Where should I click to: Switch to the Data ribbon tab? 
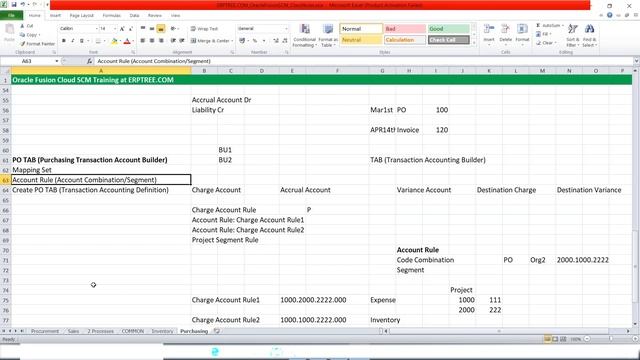134,15
